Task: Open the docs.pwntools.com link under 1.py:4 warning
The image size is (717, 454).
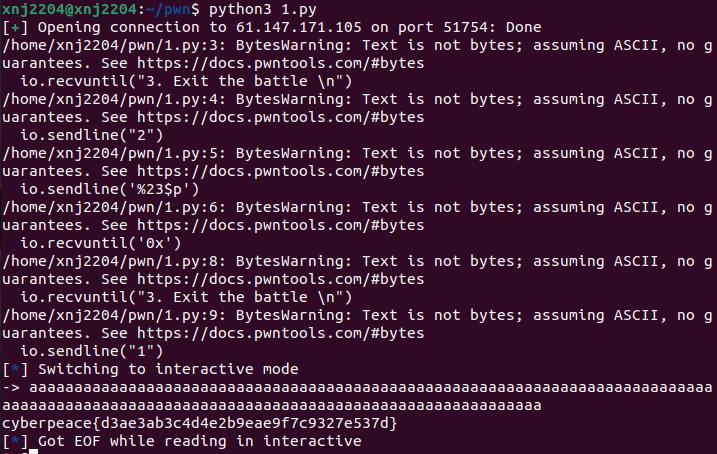Action: pos(280,117)
